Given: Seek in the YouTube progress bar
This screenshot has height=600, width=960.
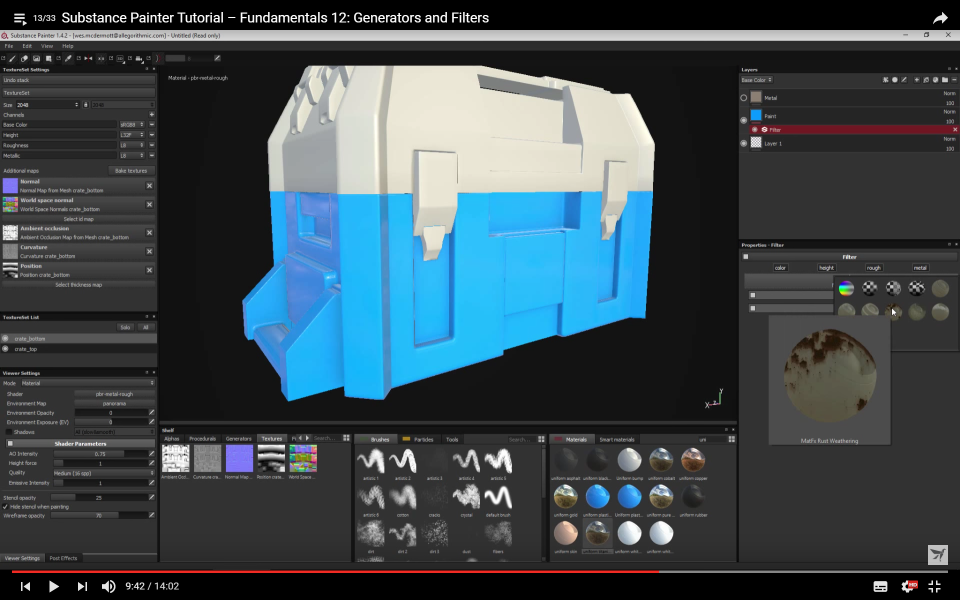Looking at the screenshot, I should (480, 572).
